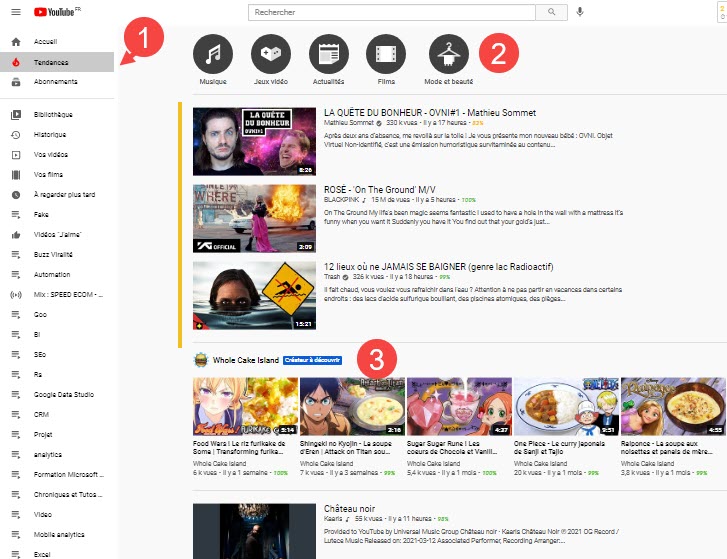This screenshot has height=559, width=727.
Task: Play the 12 lieux JAMAIS SE BAIGNER thumbnail
Action: (254, 295)
